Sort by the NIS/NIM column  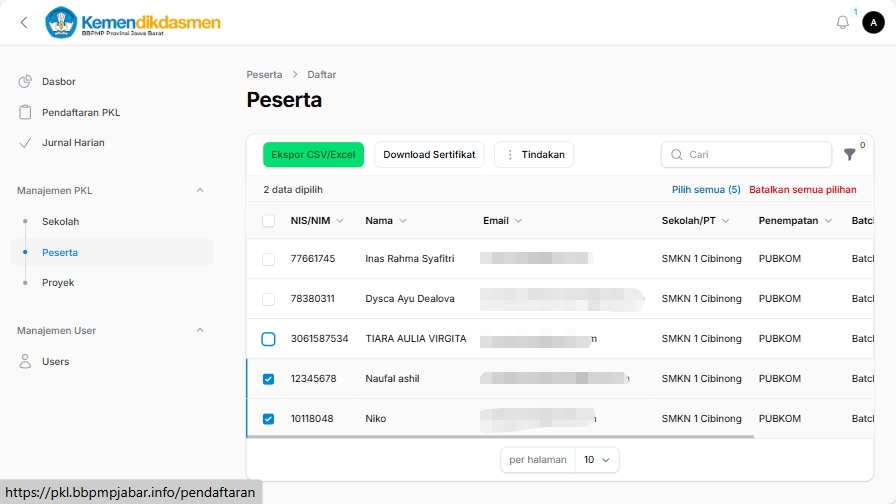pyautogui.click(x=317, y=221)
